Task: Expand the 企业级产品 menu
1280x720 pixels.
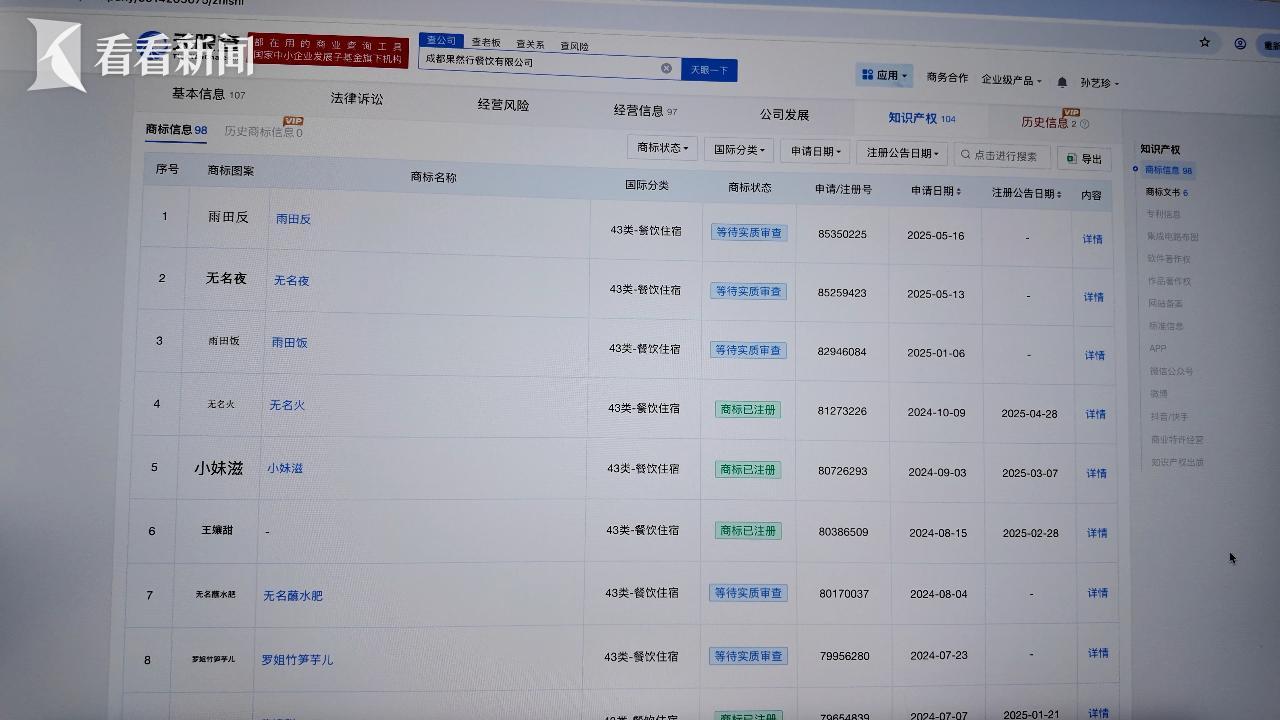Action: tap(1011, 80)
